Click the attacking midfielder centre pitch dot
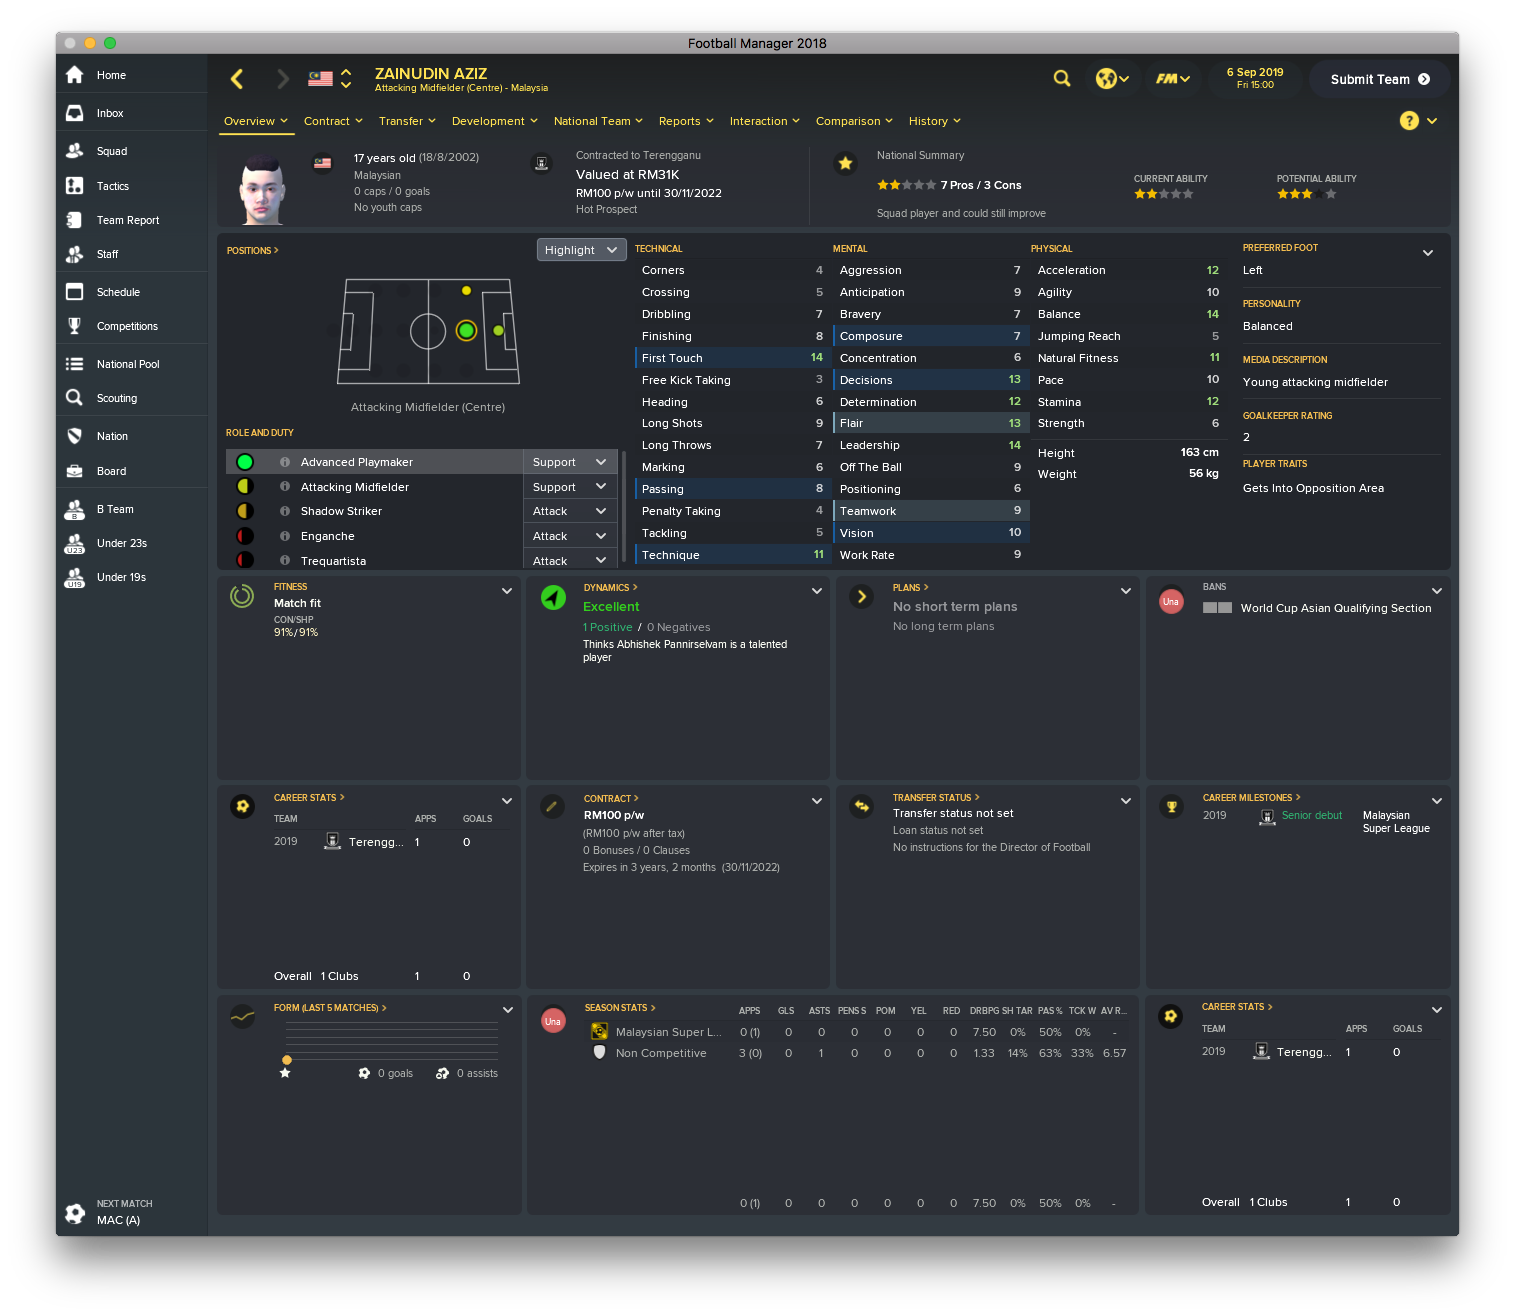1515x1316 pixels. click(466, 330)
